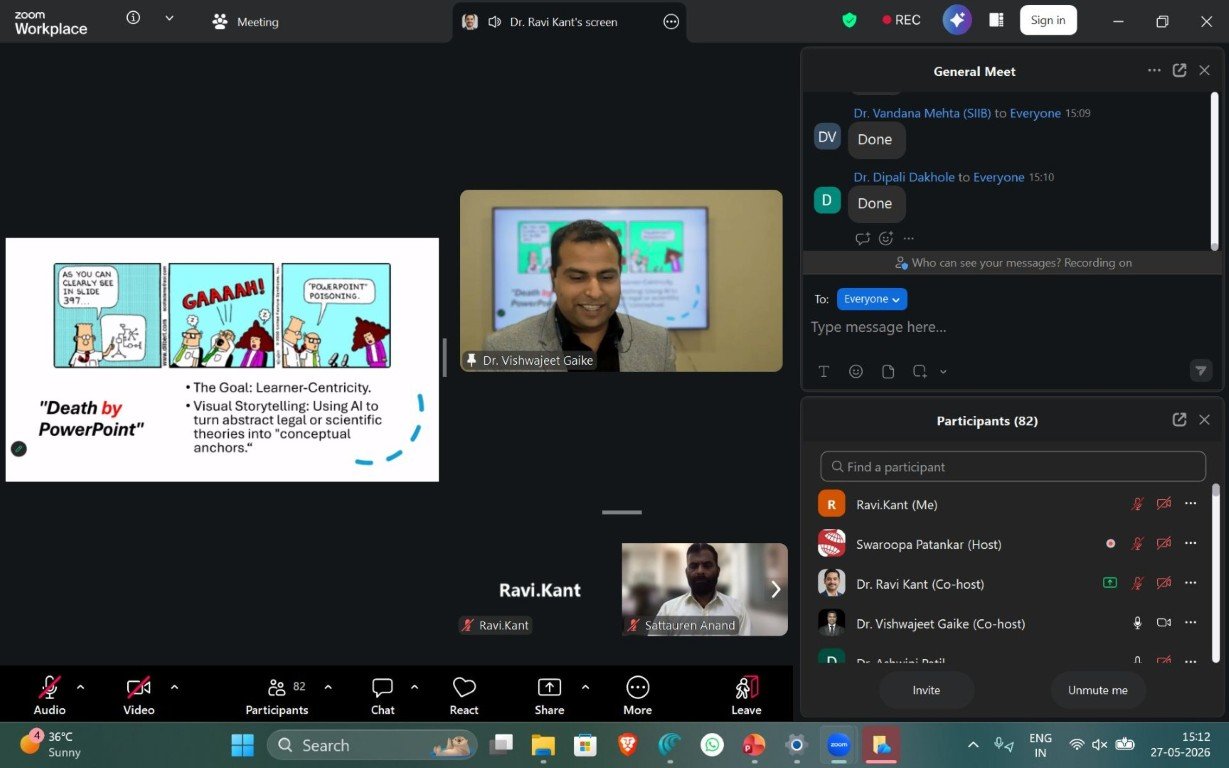Click the text formatting icon in chat
The width and height of the screenshot is (1229, 768).
pos(824,371)
